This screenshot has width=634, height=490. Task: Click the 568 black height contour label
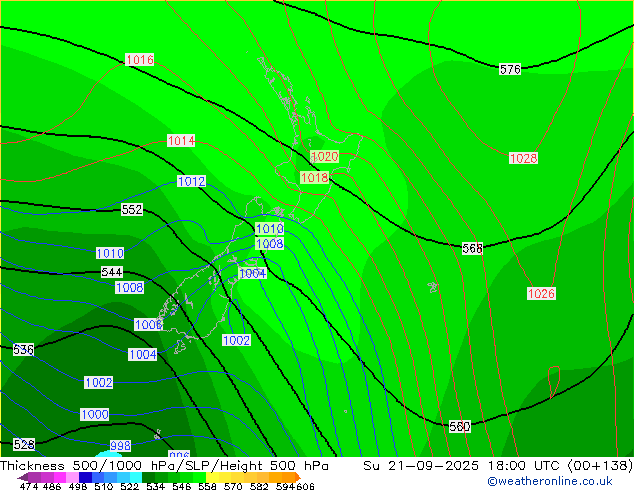[x=472, y=248]
